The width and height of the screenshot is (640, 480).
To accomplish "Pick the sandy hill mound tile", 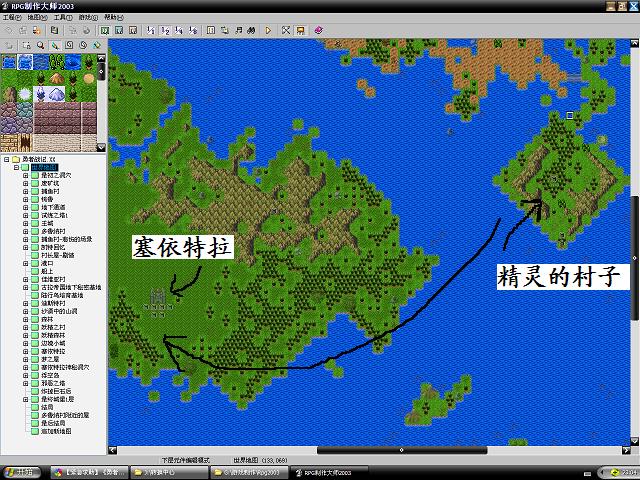I will [57, 78].
